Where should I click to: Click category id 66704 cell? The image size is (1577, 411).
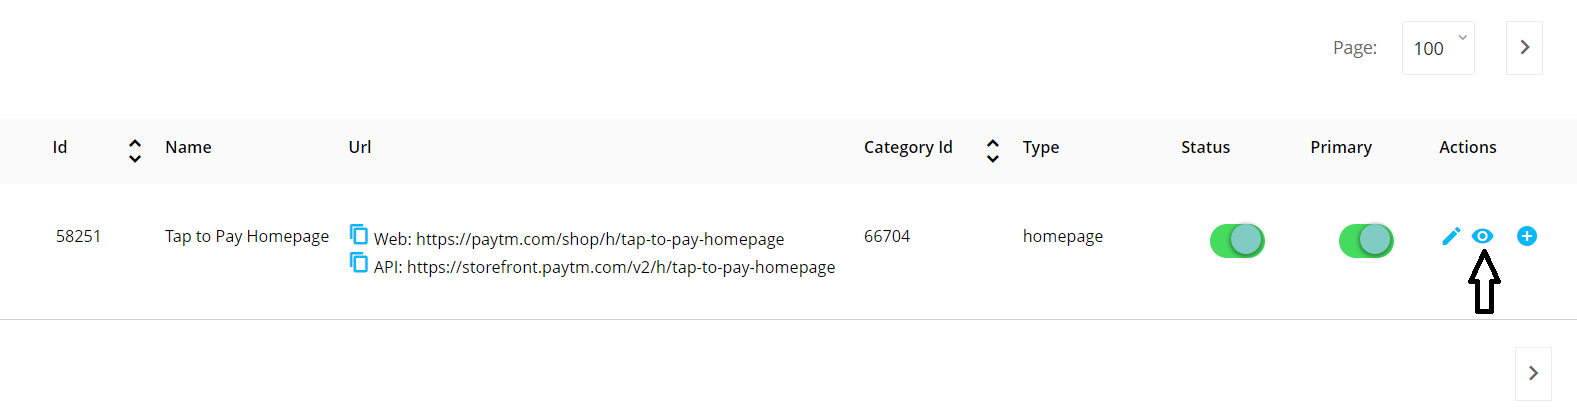[x=887, y=236]
